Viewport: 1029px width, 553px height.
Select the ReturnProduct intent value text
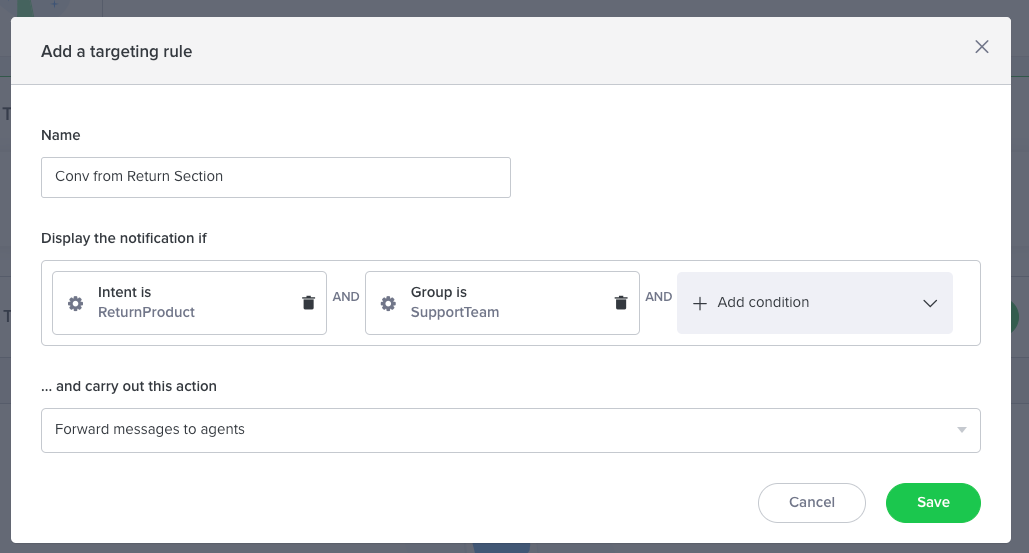coord(146,312)
